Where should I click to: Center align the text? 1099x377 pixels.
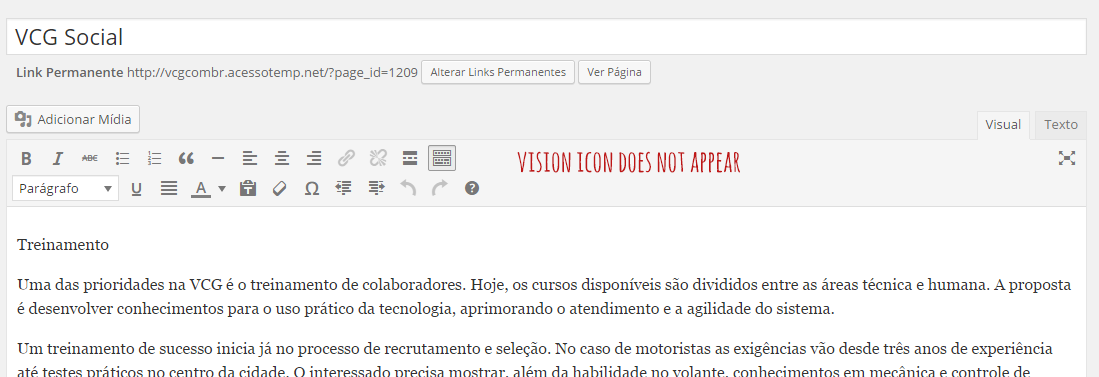click(x=282, y=158)
